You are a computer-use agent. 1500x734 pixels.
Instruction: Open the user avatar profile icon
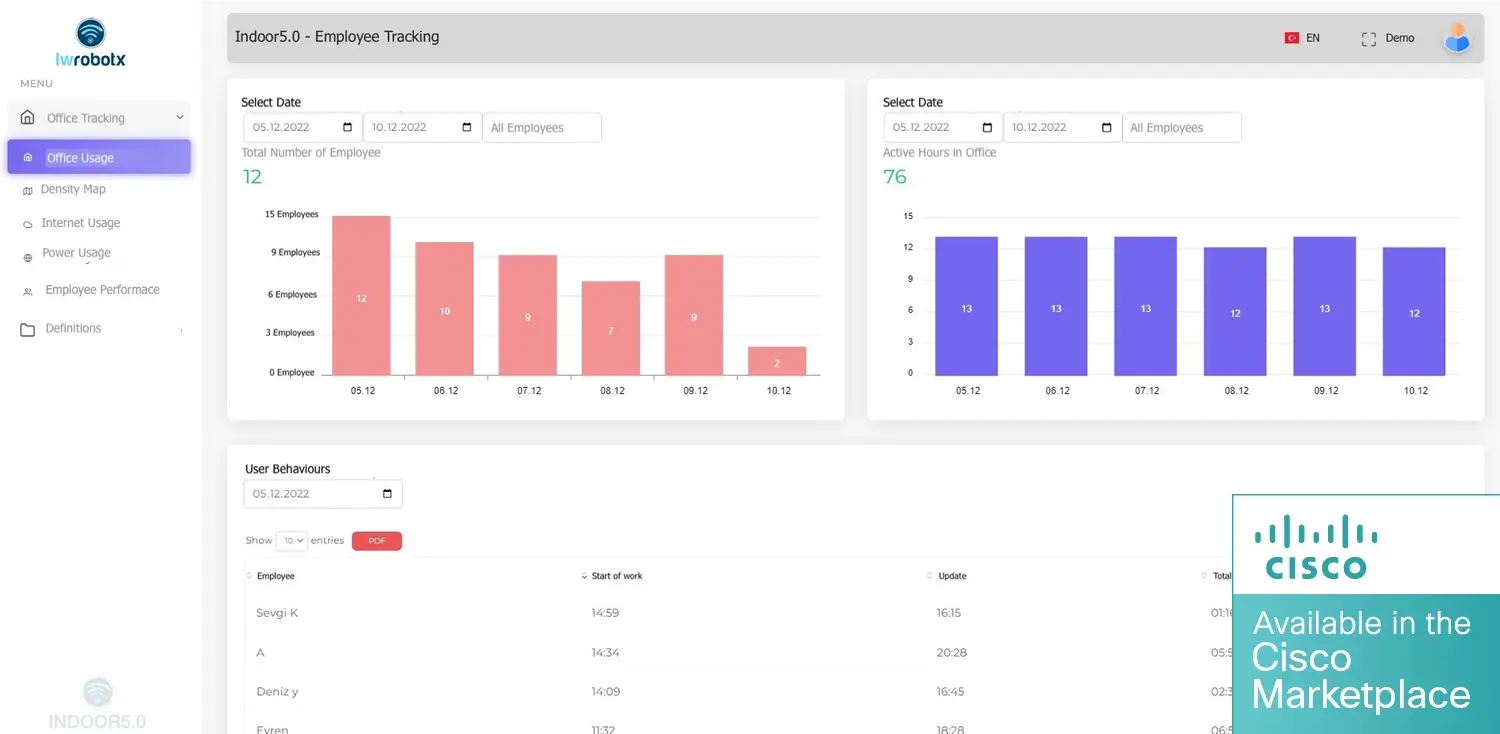coord(1457,38)
